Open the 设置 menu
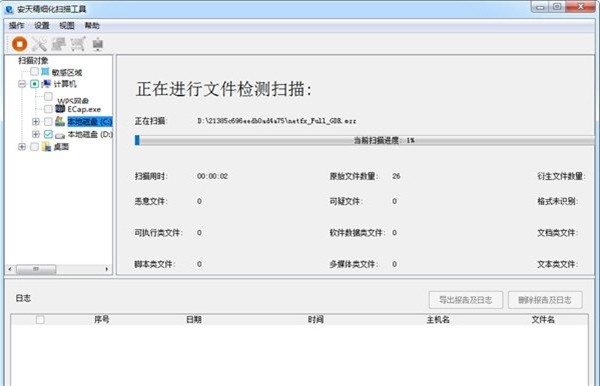 (42, 26)
